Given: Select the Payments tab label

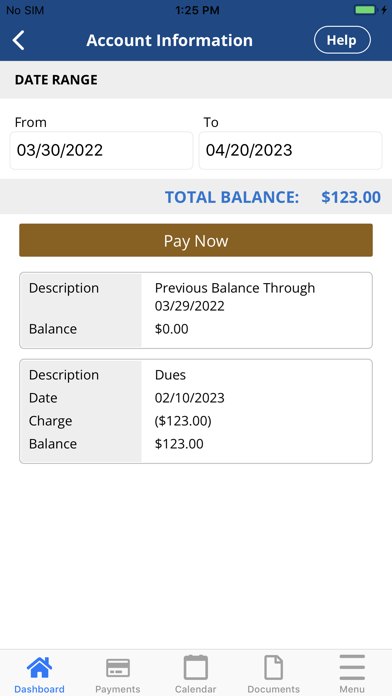Looking at the screenshot, I should pos(118,689).
